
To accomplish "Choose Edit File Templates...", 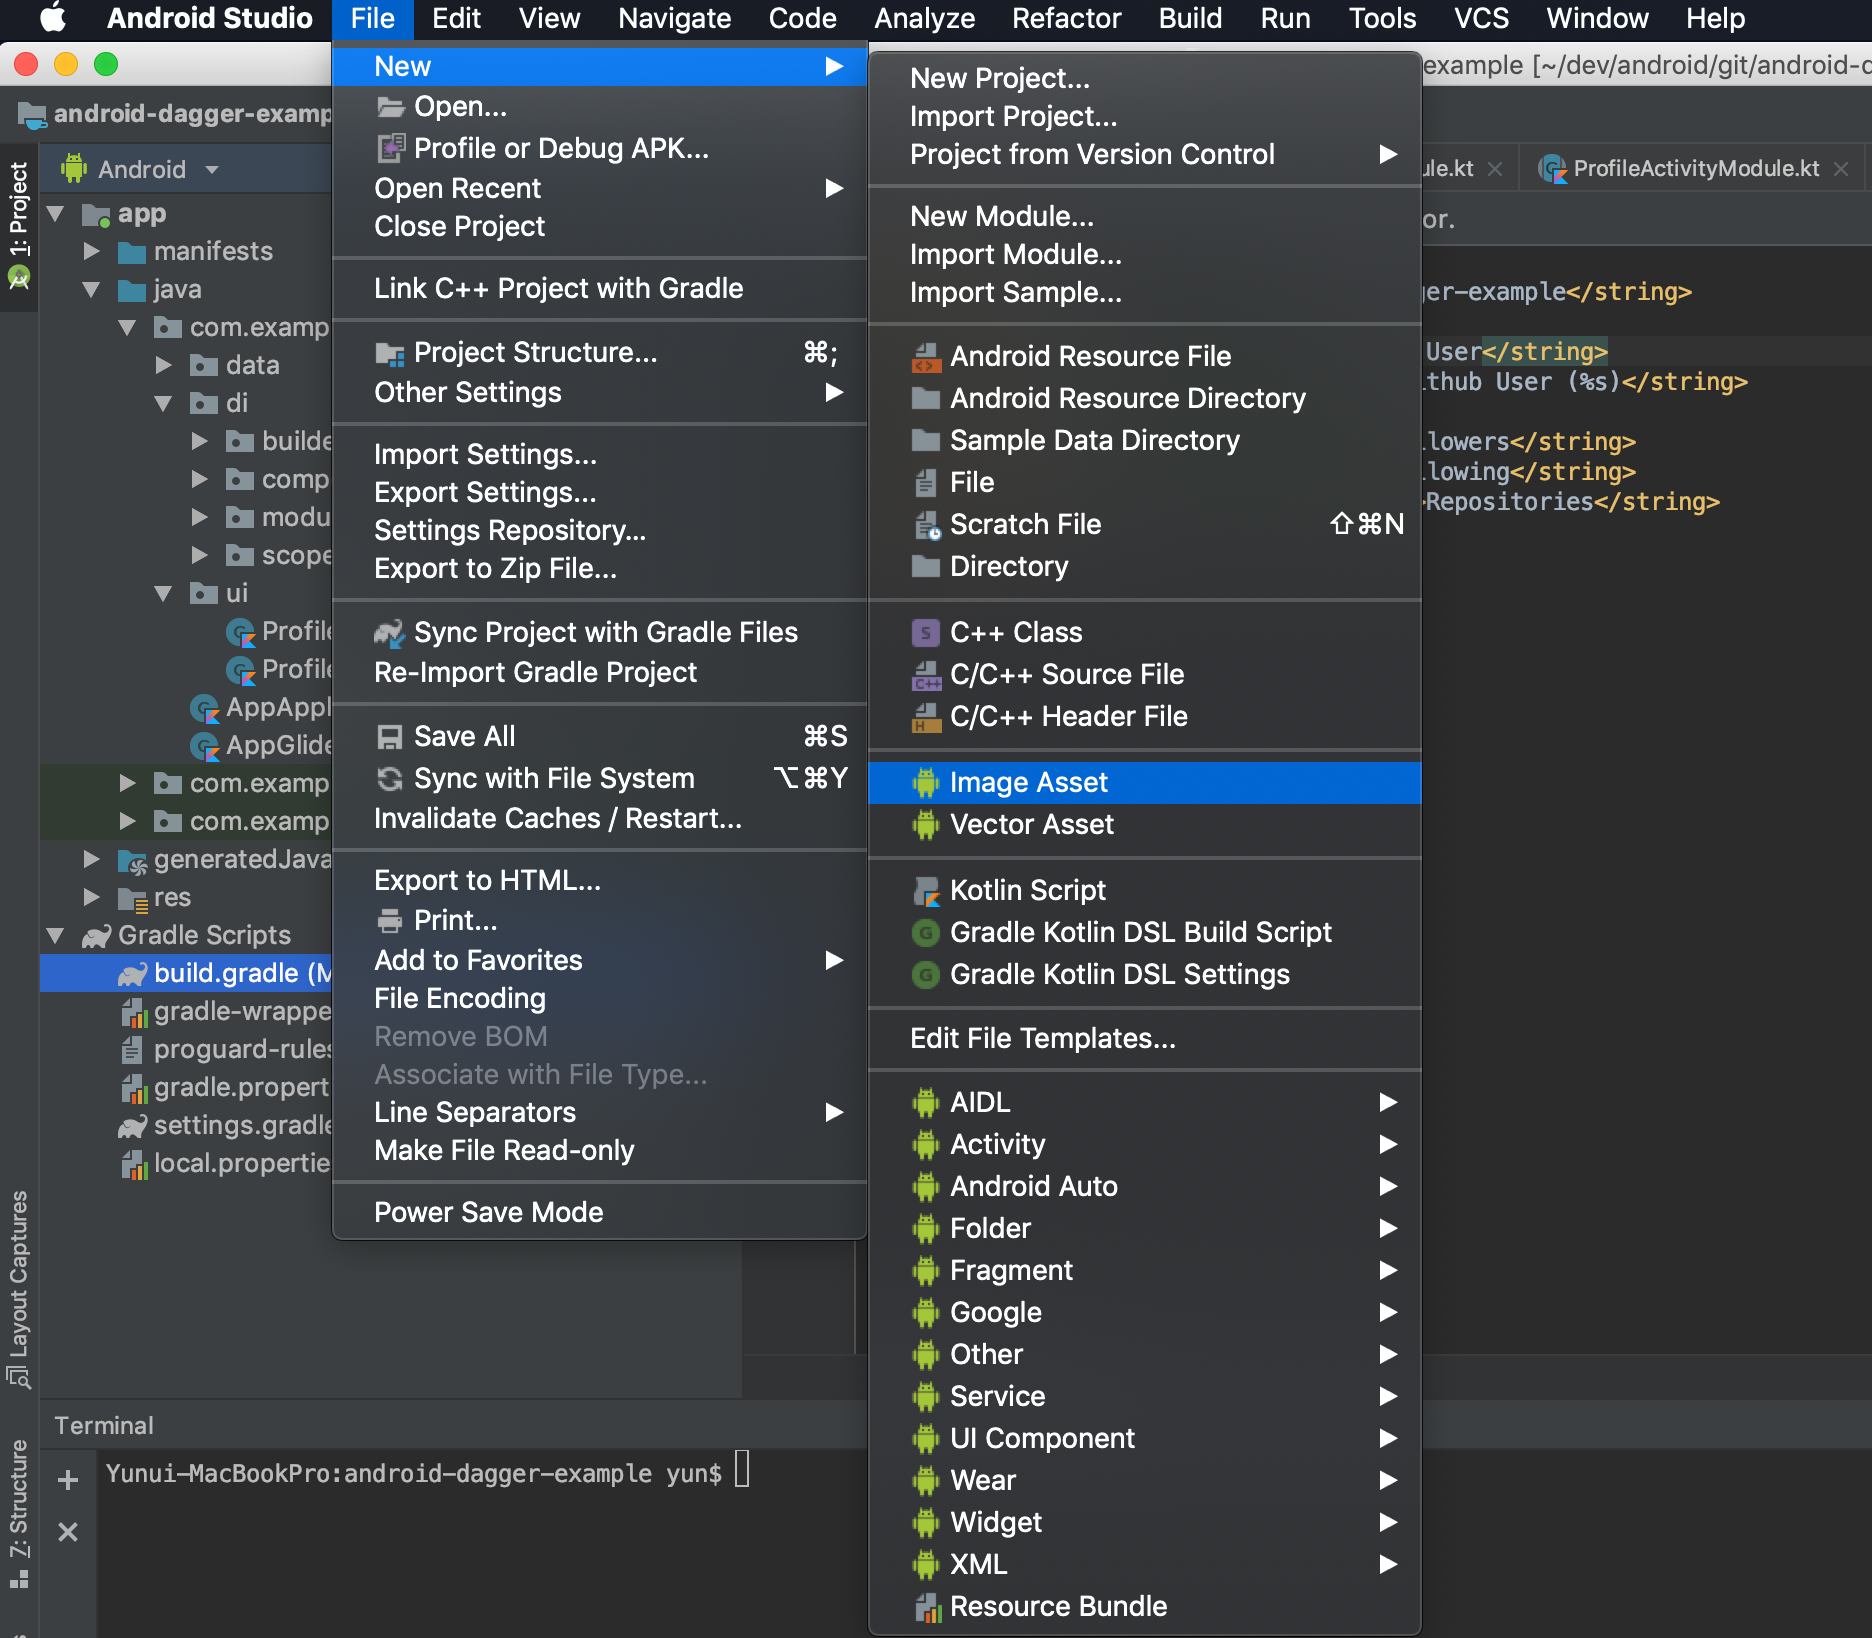I will click(x=1145, y=1039).
